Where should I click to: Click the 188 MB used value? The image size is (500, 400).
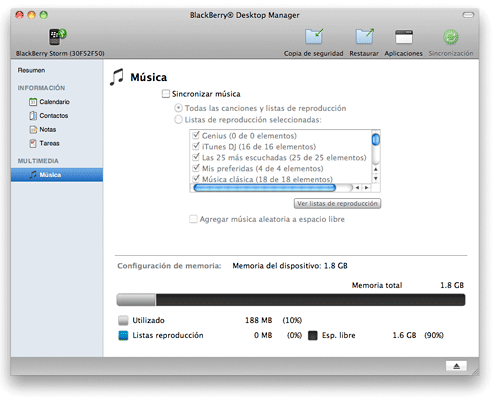(259, 320)
